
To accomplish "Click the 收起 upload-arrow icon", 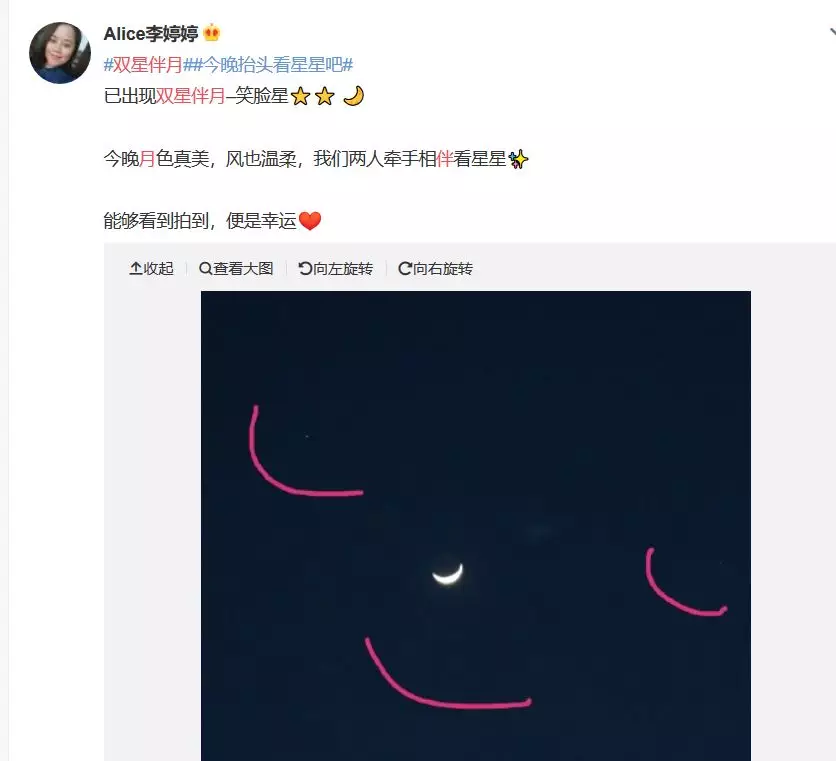I will click(135, 268).
